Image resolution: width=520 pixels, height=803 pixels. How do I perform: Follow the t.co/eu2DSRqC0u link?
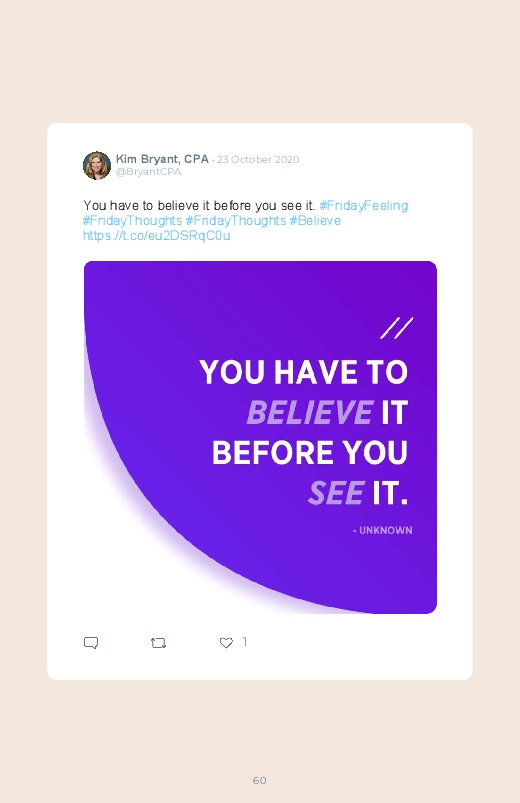[x=157, y=236]
